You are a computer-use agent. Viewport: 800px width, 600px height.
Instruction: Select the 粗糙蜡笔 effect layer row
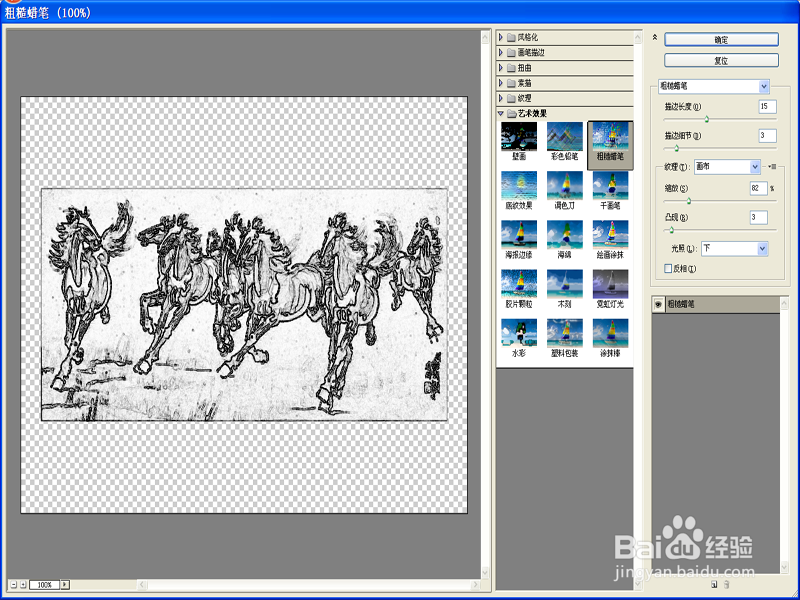(x=716, y=304)
